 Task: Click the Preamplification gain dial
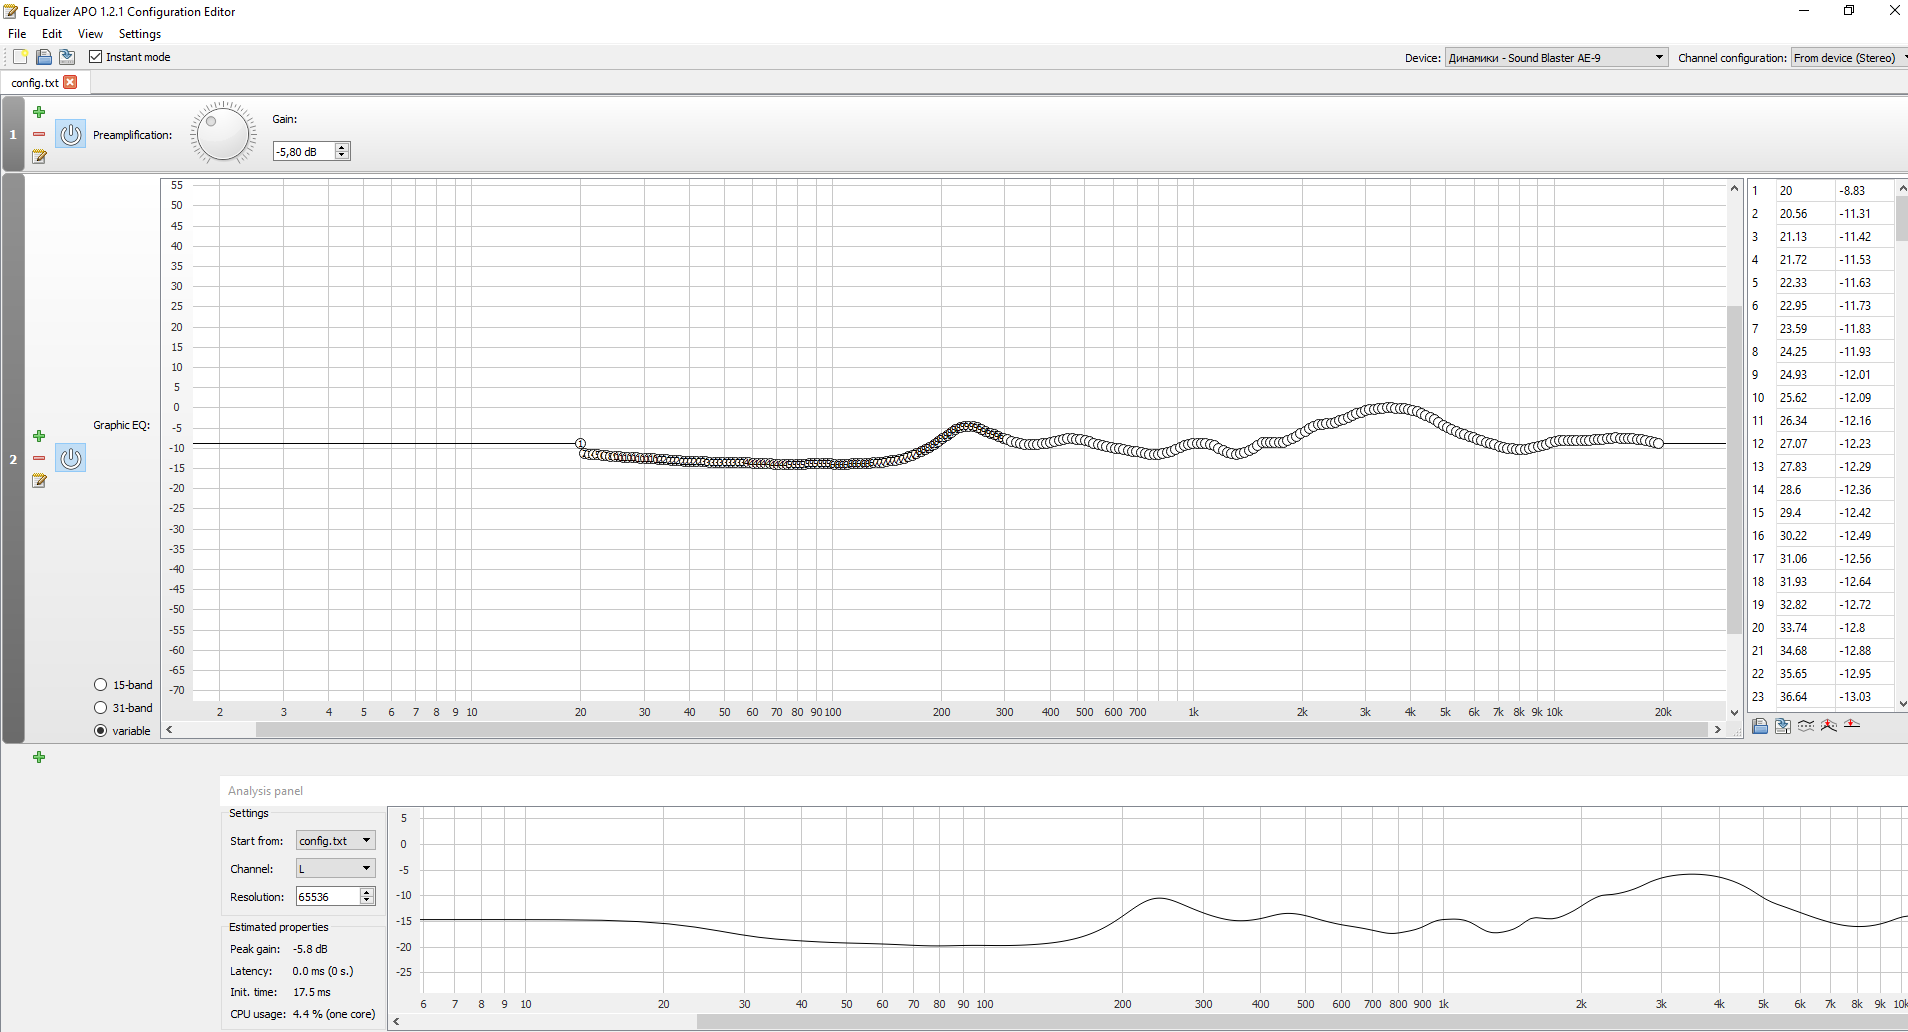[223, 134]
